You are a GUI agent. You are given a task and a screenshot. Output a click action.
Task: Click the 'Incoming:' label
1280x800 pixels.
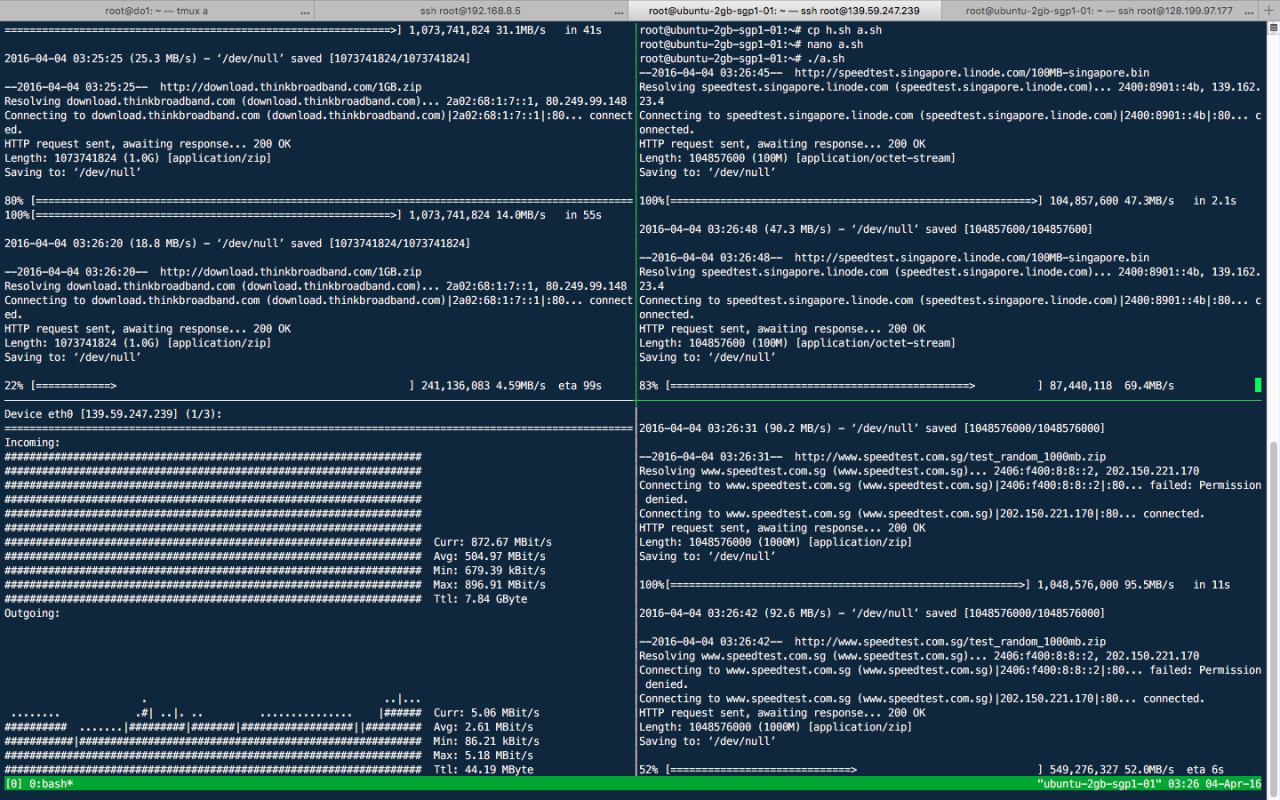32,442
